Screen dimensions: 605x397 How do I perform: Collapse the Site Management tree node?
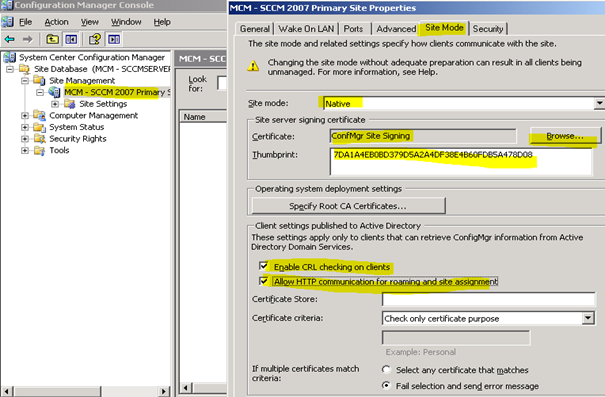(25, 81)
